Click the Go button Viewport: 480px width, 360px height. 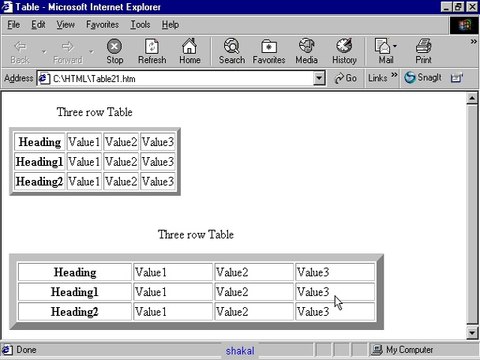346,78
